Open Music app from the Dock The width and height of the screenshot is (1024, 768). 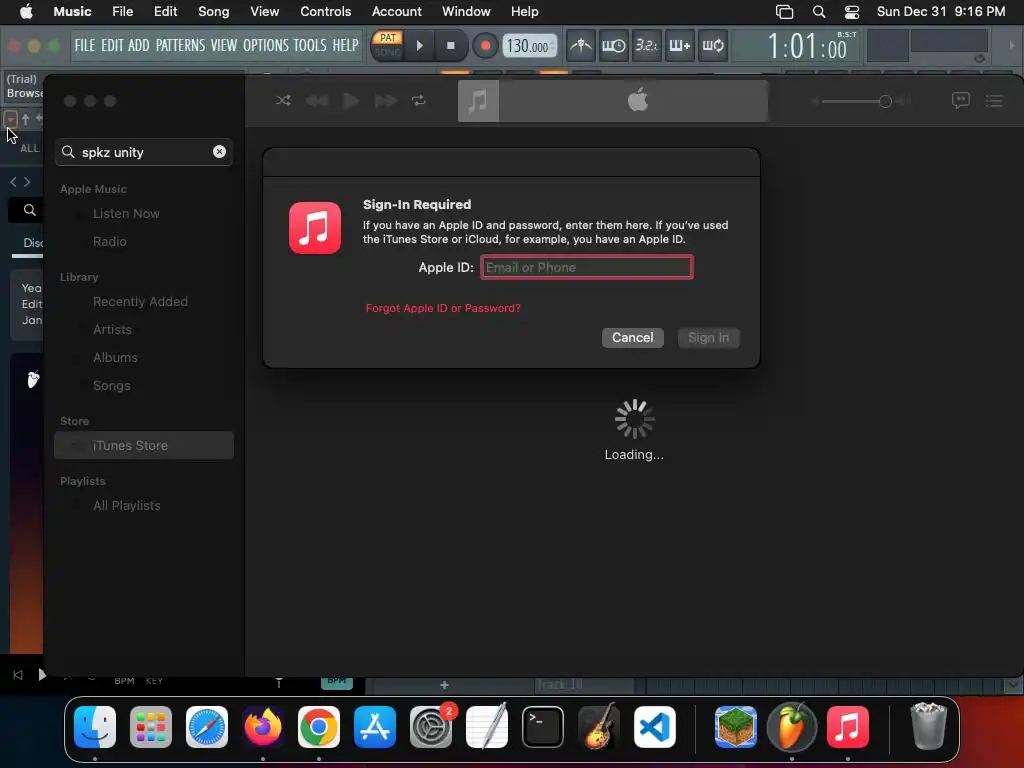pyautogui.click(x=848, y=727)
